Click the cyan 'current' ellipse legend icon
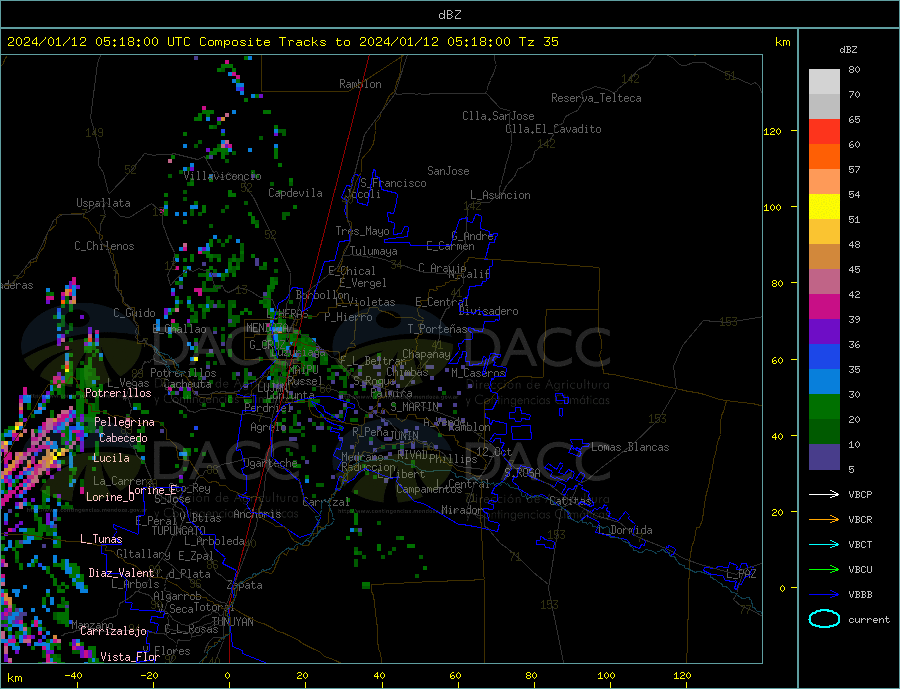The width and height of the screenshot is (900, 689). 824,619
